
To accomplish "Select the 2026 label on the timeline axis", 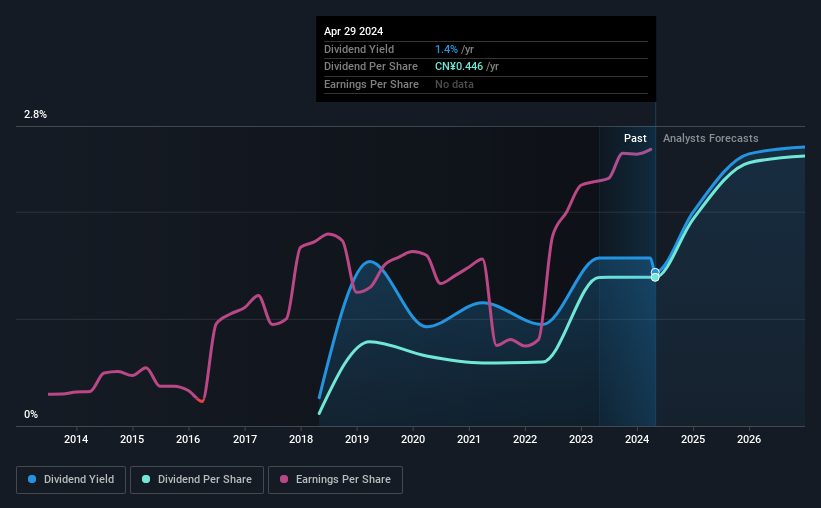I will tap(749, 439).
